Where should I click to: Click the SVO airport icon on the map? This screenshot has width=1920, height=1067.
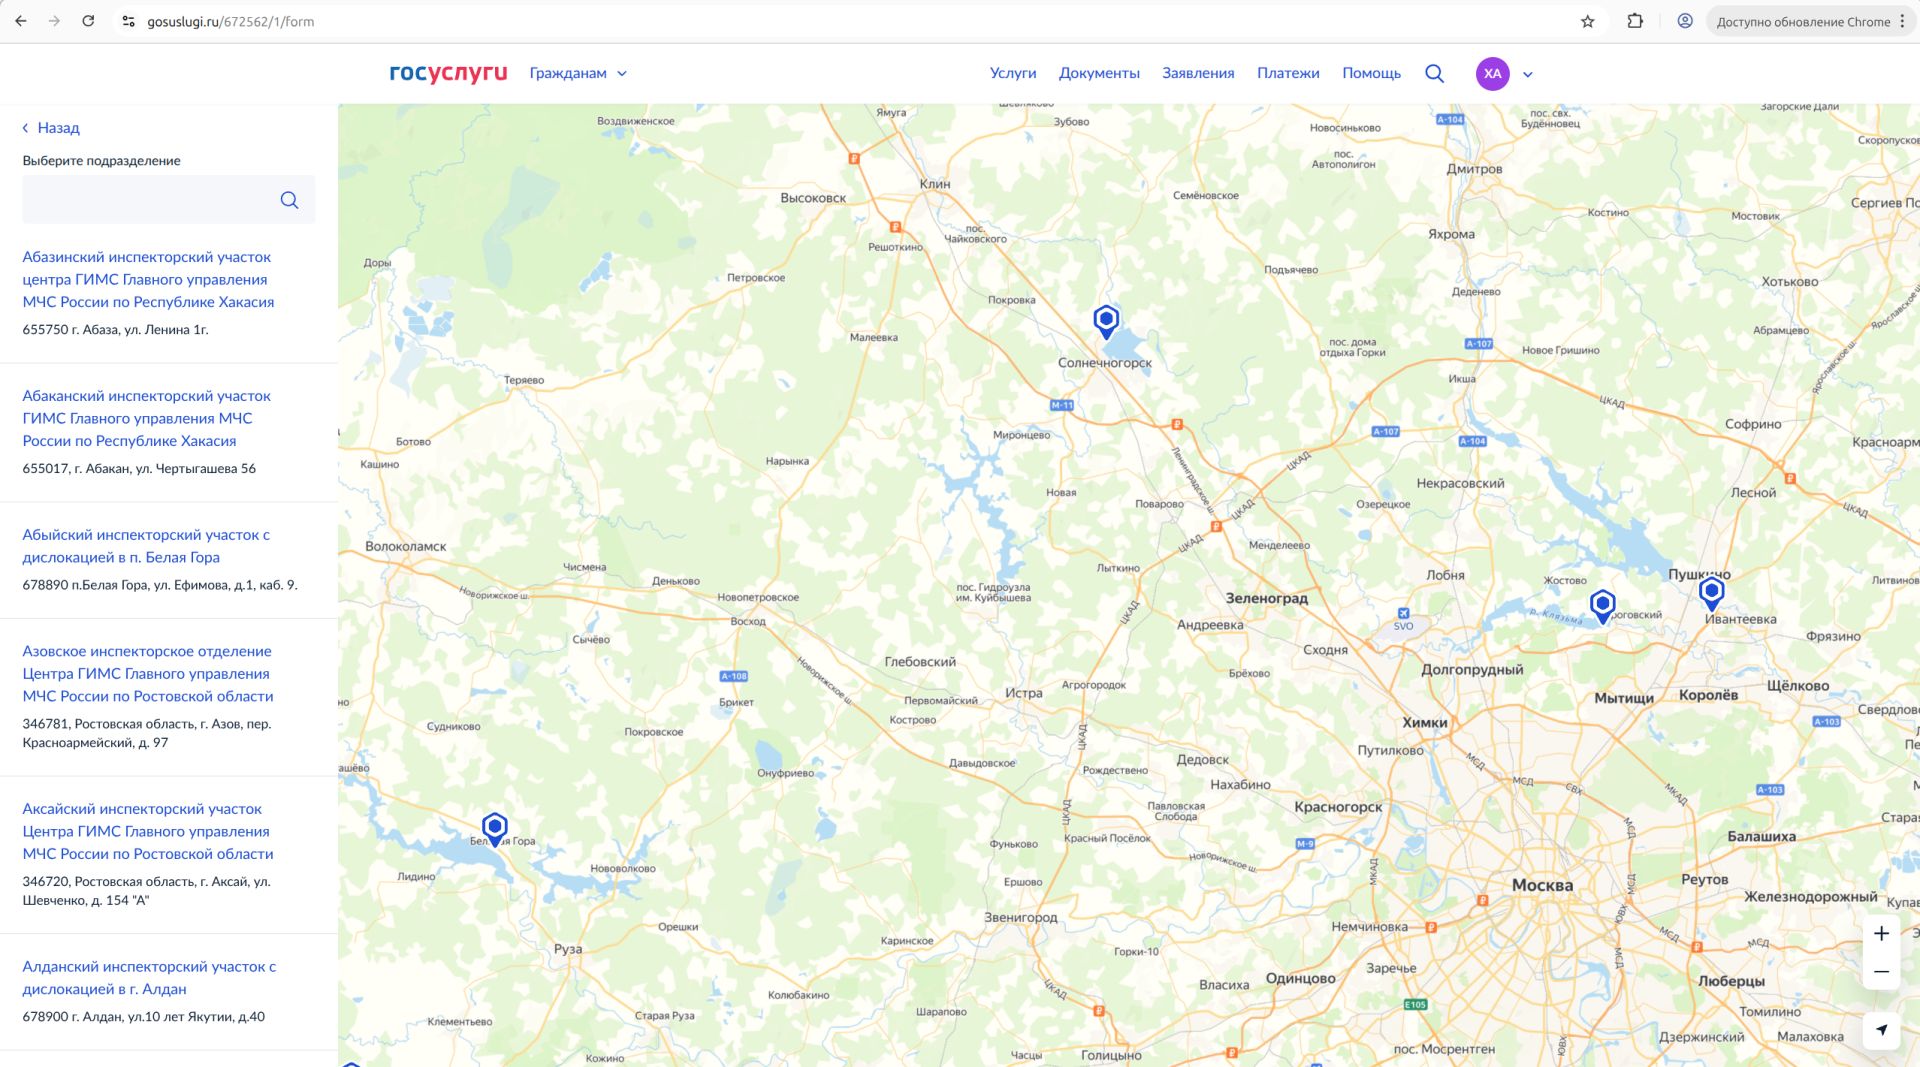[1403, 614]
